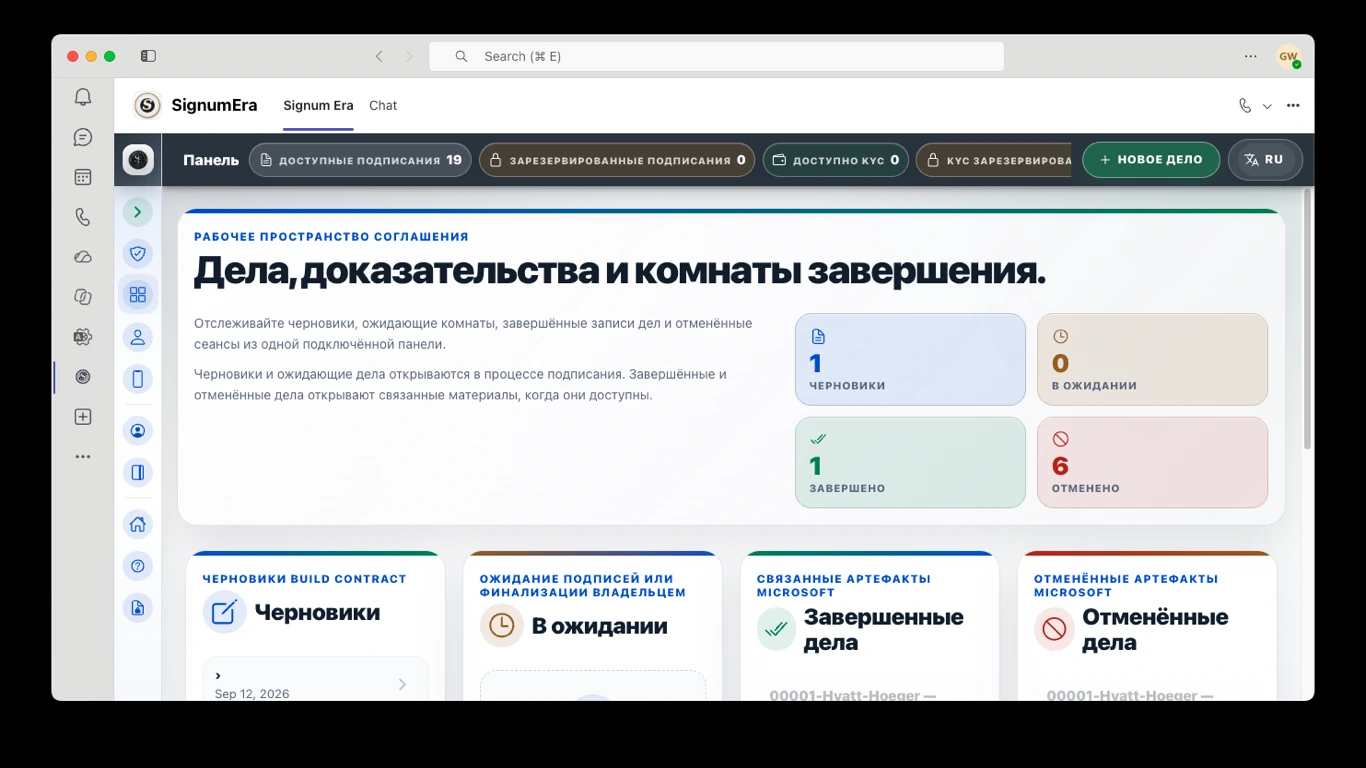Open the shield verification icon in sidebar
This screenshot has width=1366, height=768.
(138, 254)
